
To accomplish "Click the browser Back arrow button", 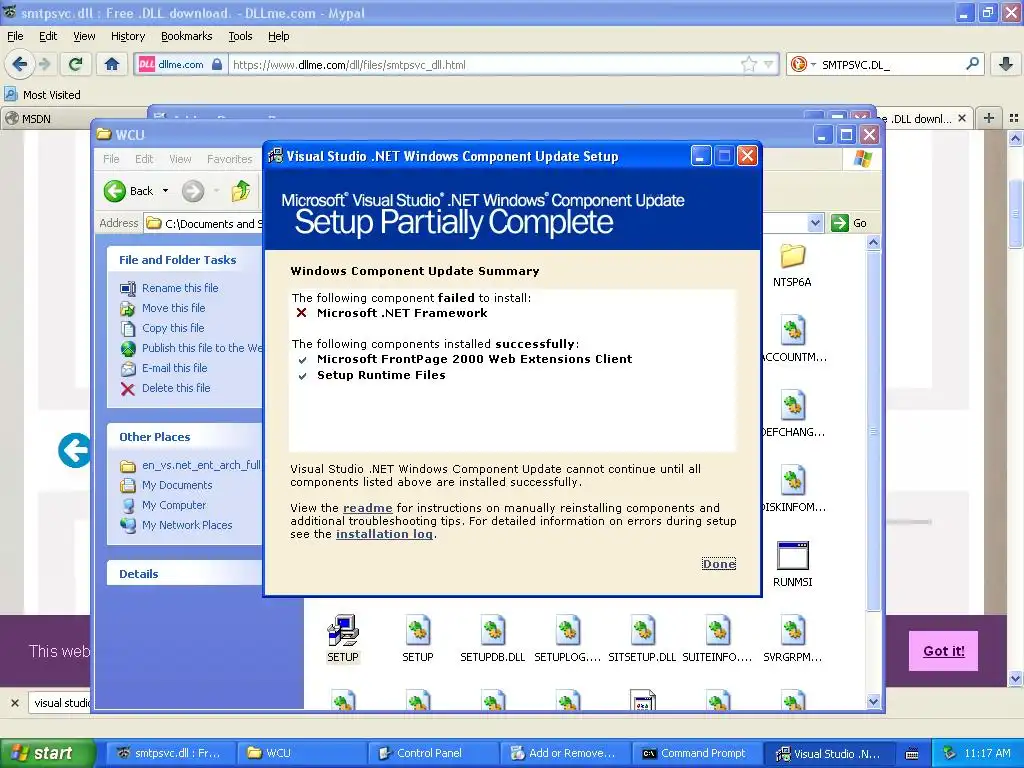I will click(x=20, y=64).
